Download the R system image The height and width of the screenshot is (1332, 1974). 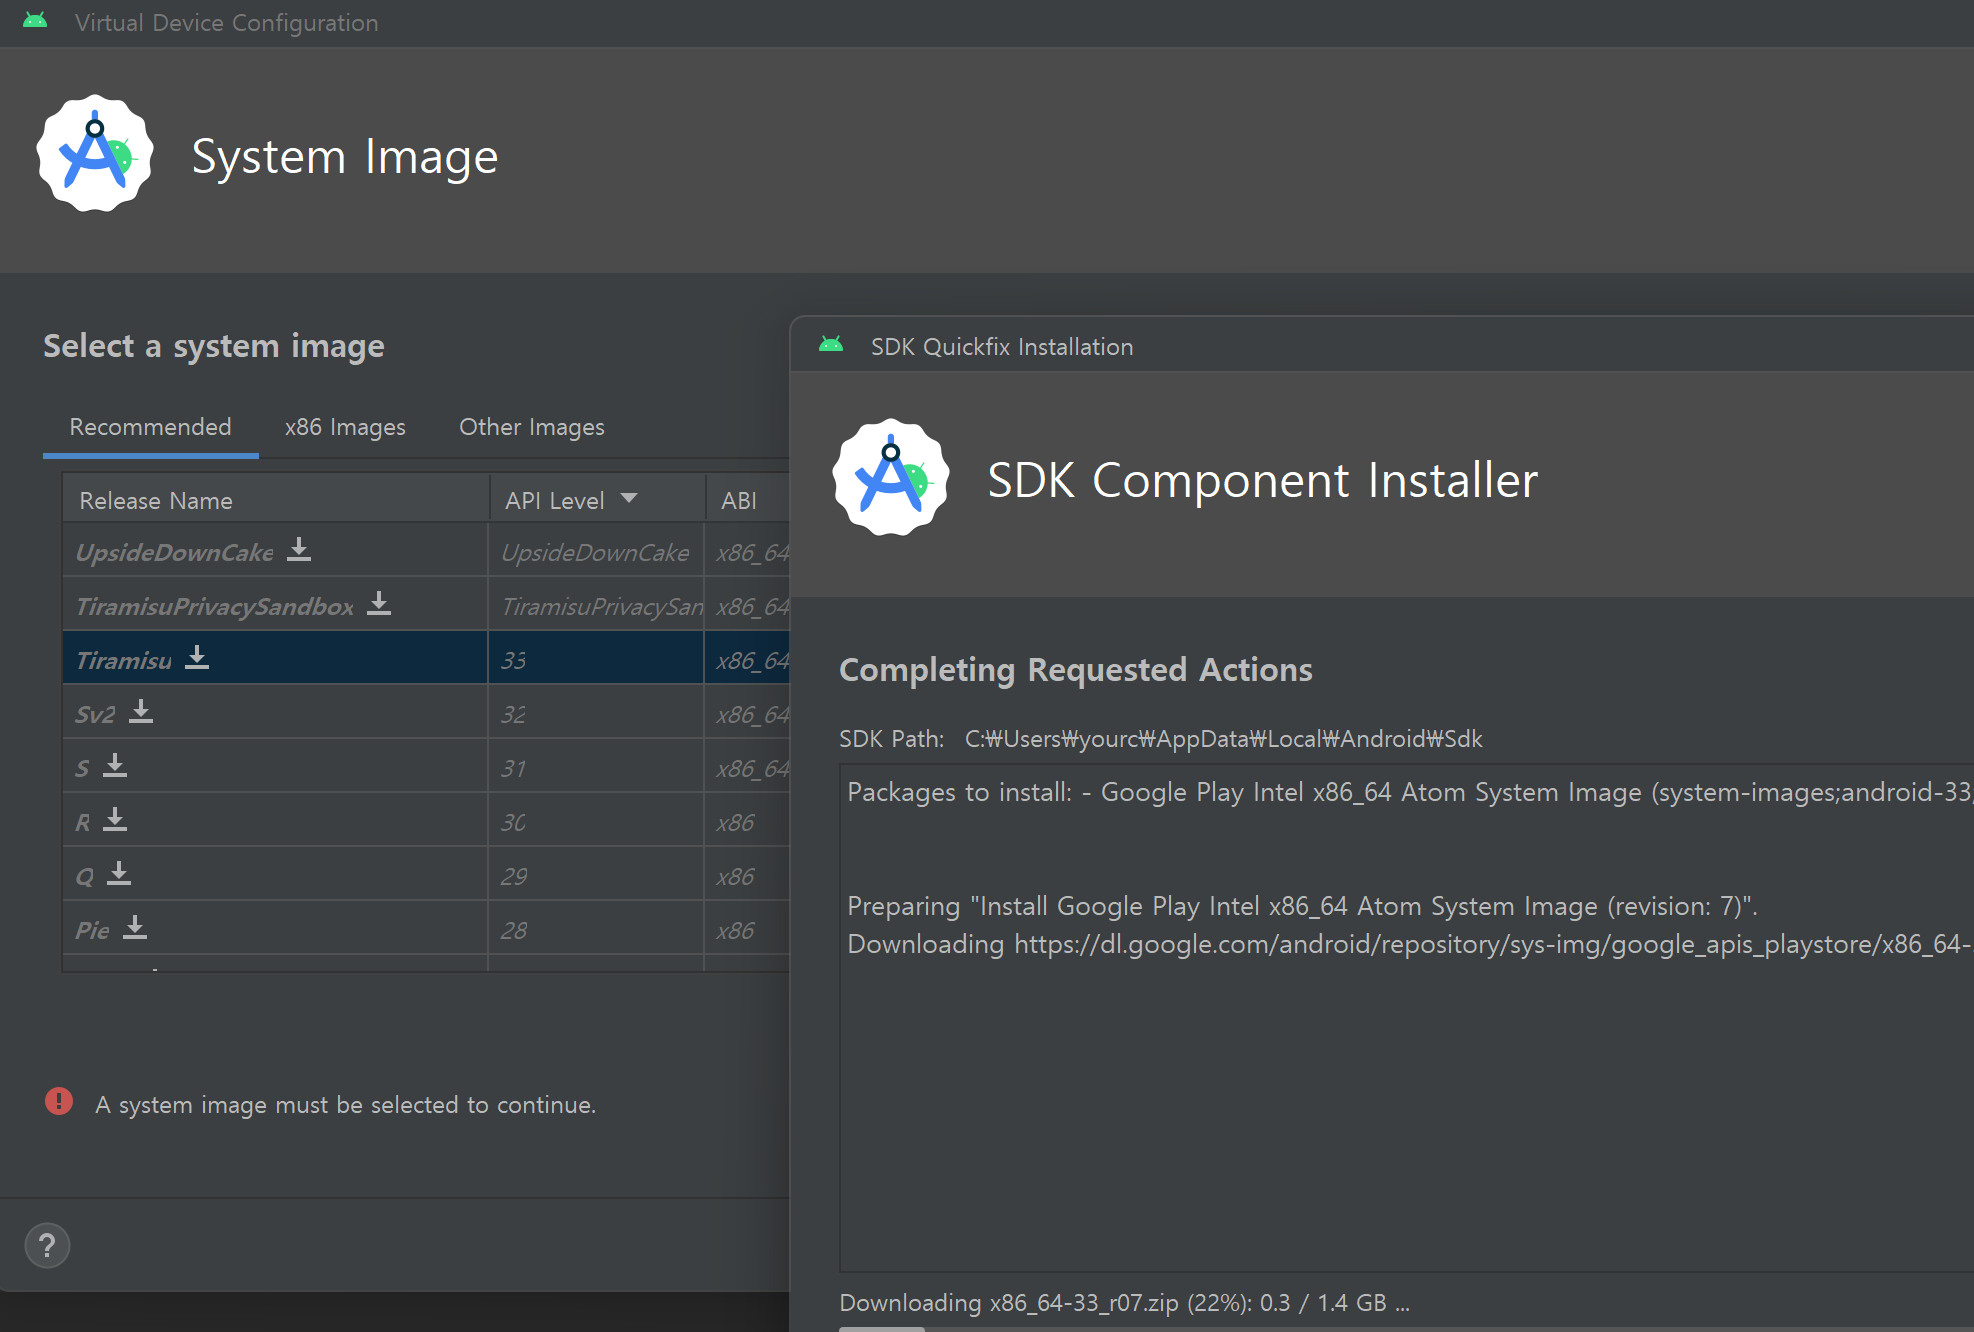pyautogui.click(x=115, y=820)
